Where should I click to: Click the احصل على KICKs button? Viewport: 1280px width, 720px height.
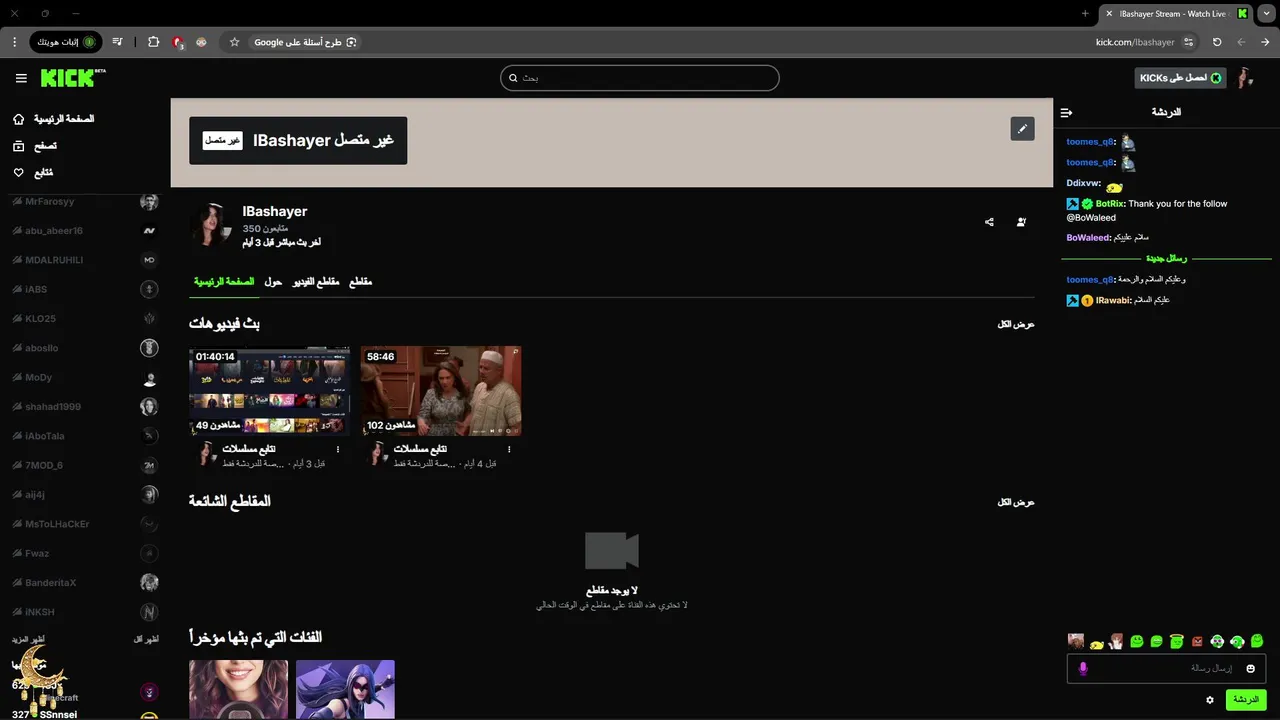tap(1180, 78)
